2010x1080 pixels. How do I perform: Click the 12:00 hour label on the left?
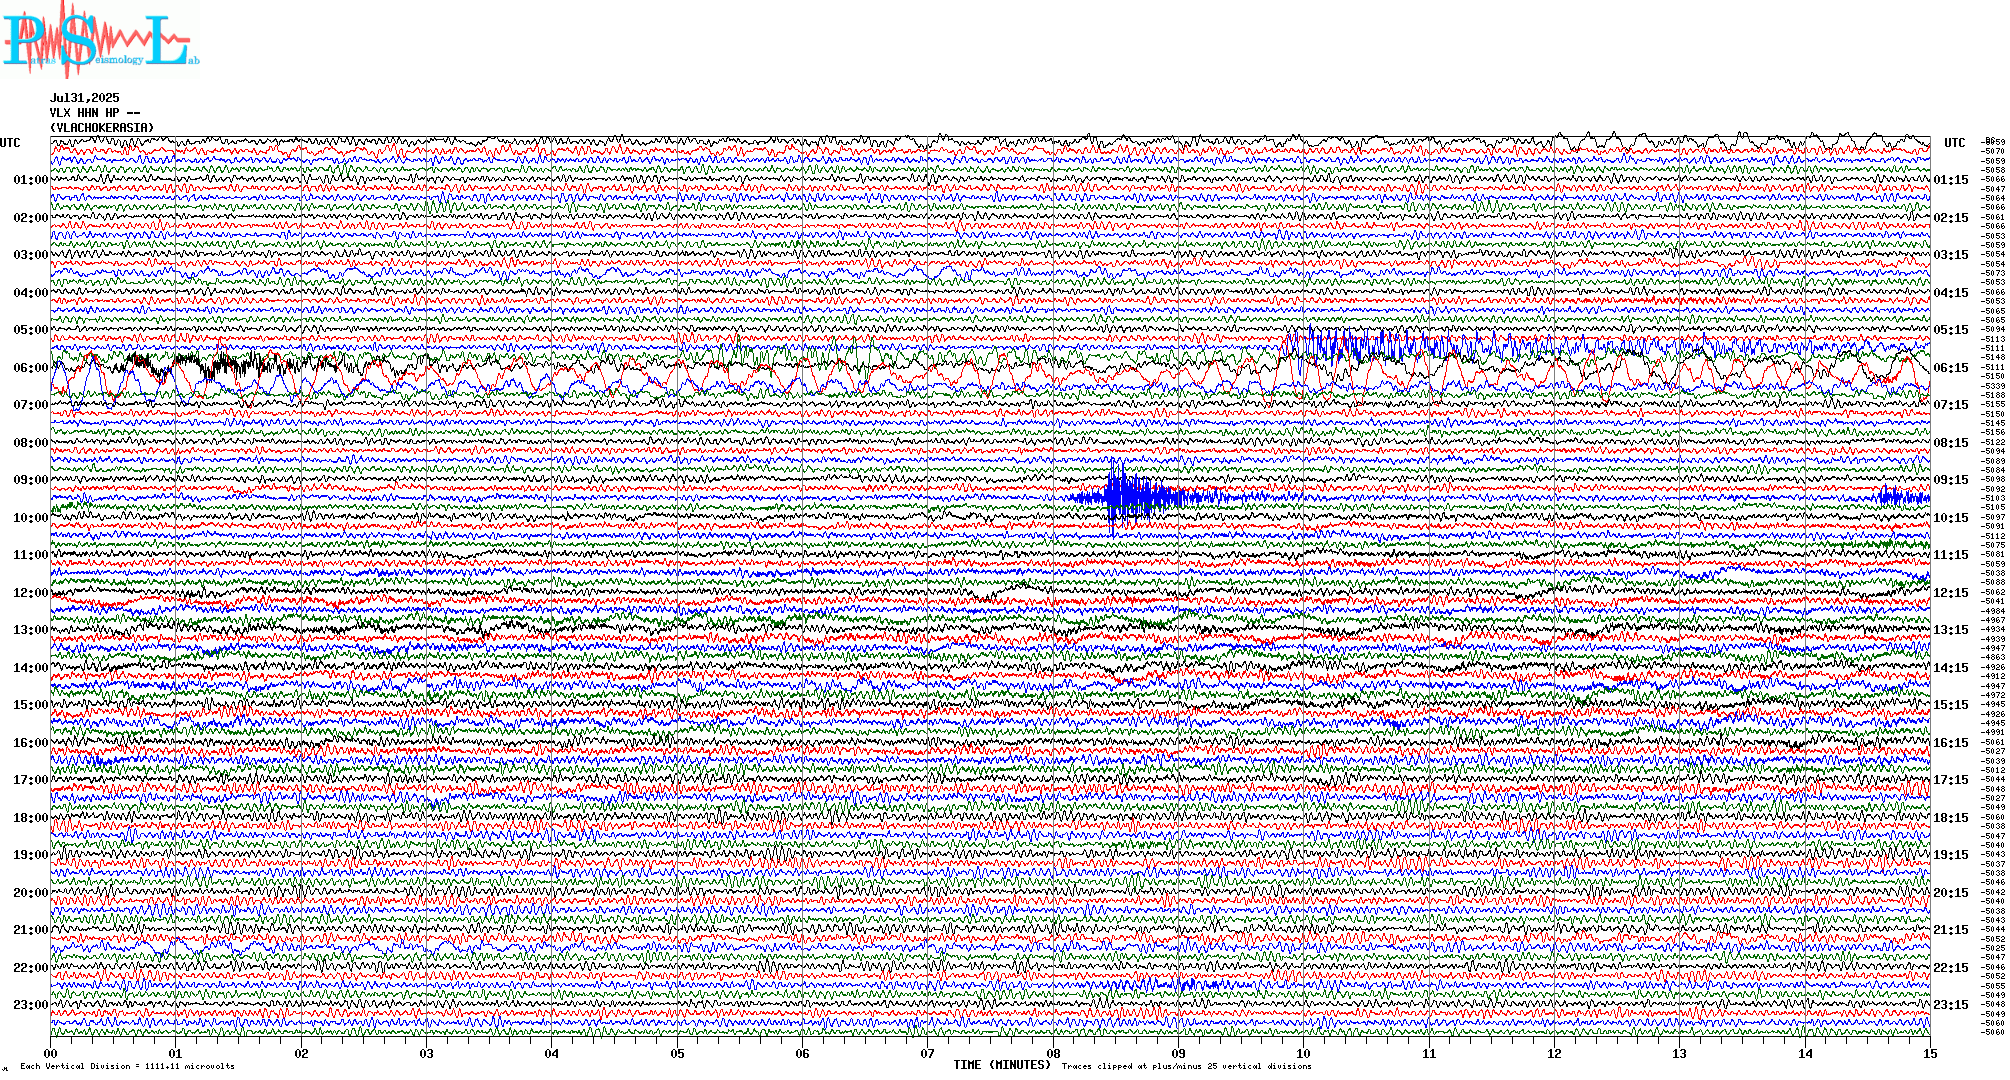point(31,593)
